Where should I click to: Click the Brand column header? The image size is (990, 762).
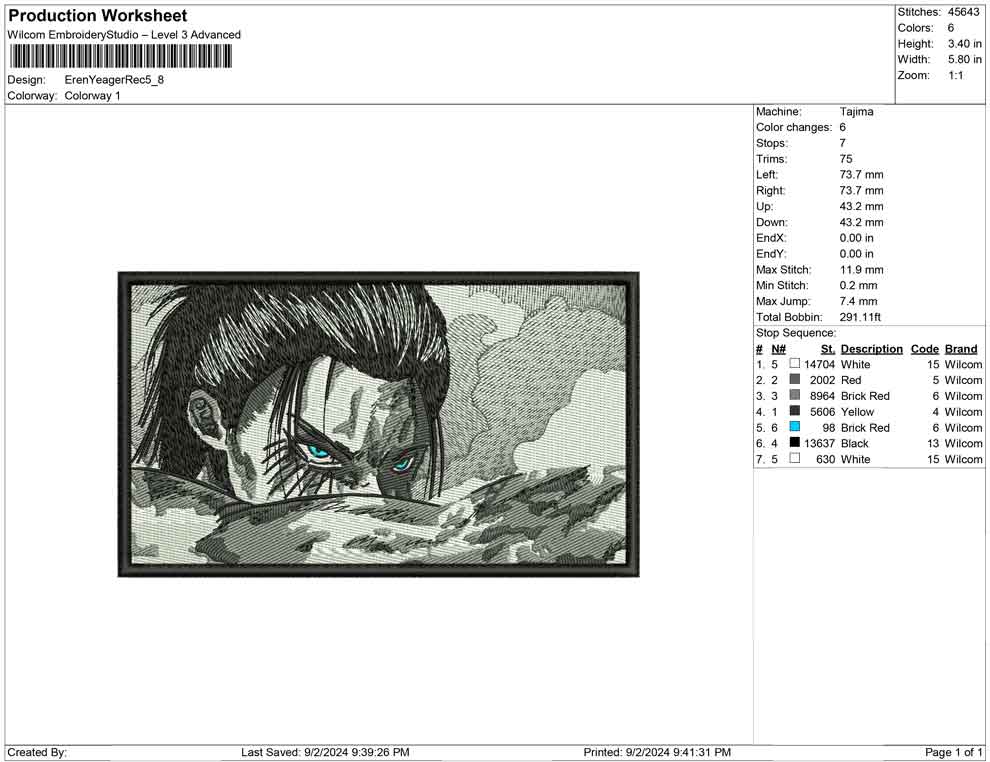[x=961, y=348]
